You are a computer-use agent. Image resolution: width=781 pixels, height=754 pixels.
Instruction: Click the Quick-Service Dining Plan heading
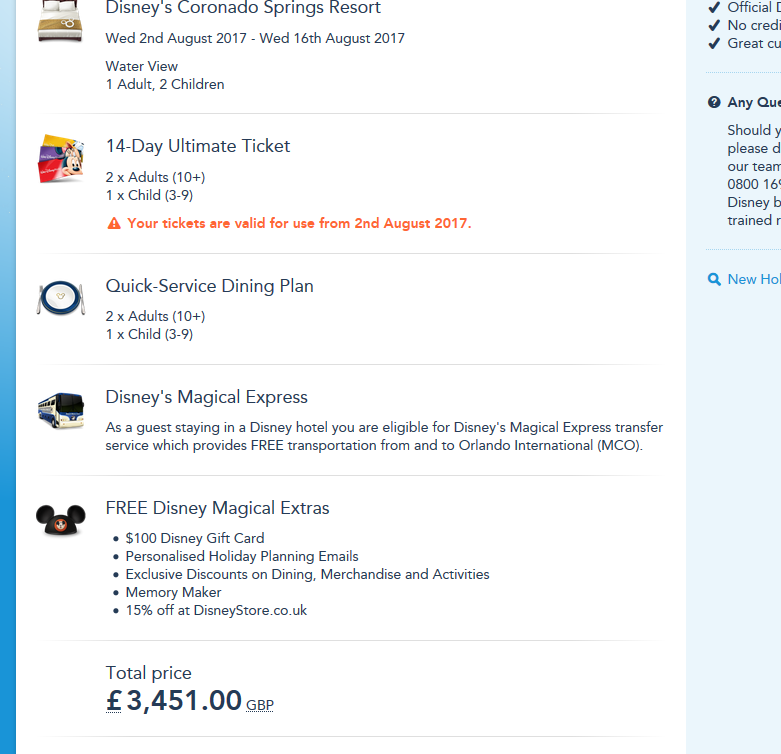[x=210, y=286]
